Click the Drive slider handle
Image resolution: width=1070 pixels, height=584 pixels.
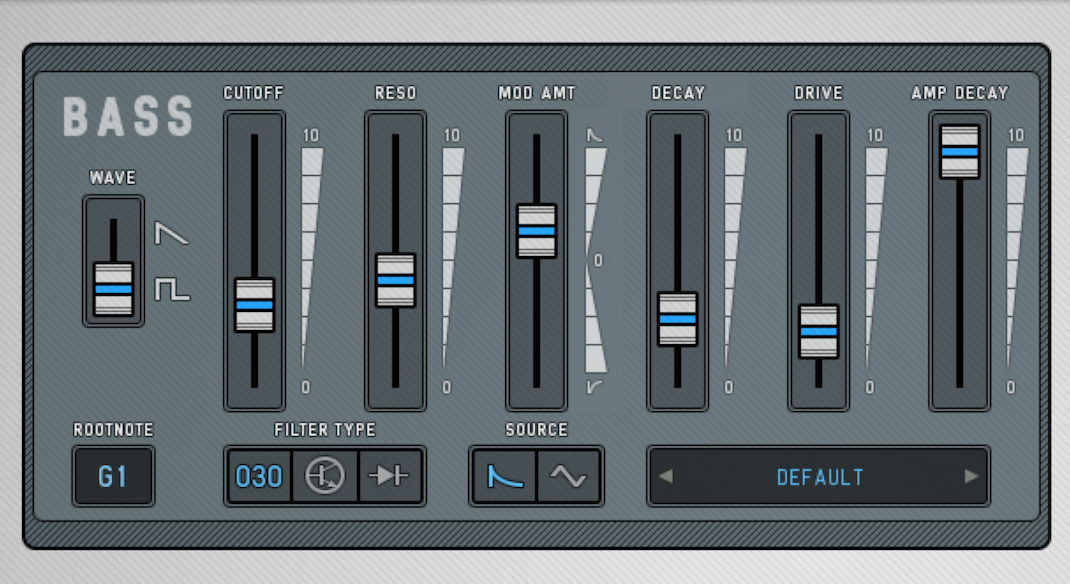[x=818, y=331]
